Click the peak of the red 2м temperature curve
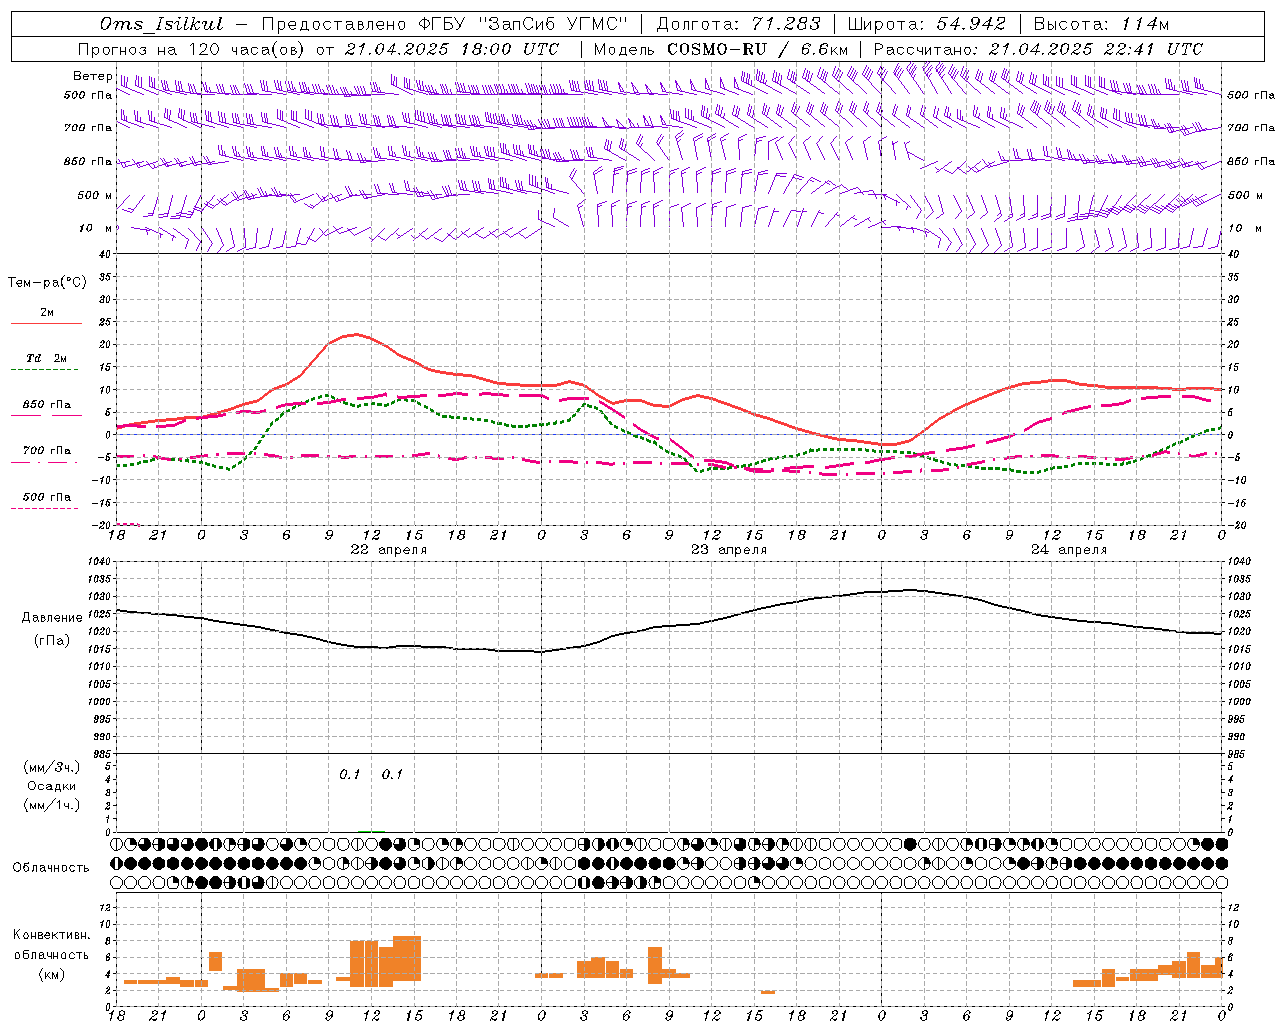 coord(355,334)
